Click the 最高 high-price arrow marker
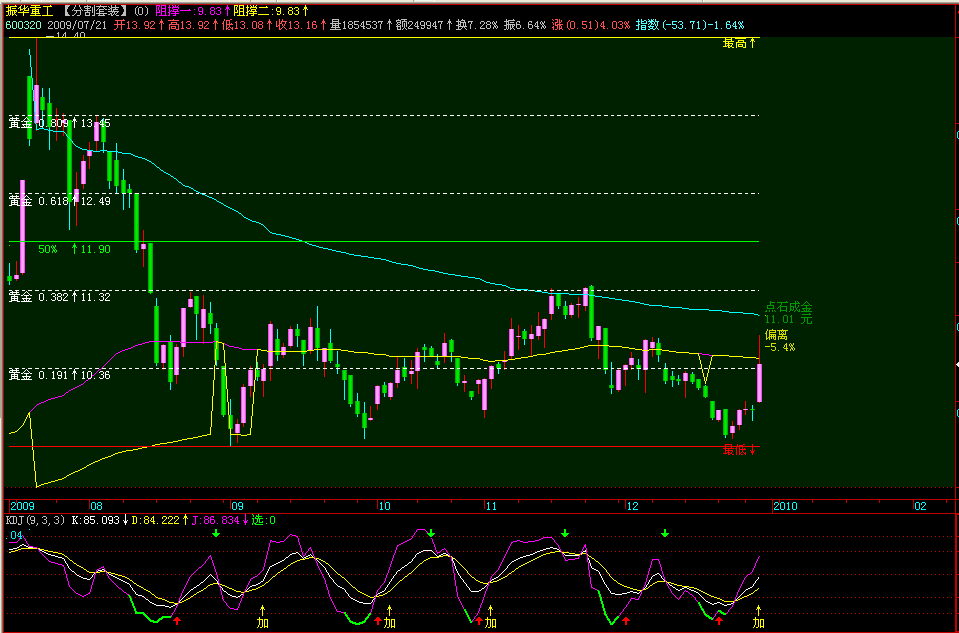 tap(740, 44)
